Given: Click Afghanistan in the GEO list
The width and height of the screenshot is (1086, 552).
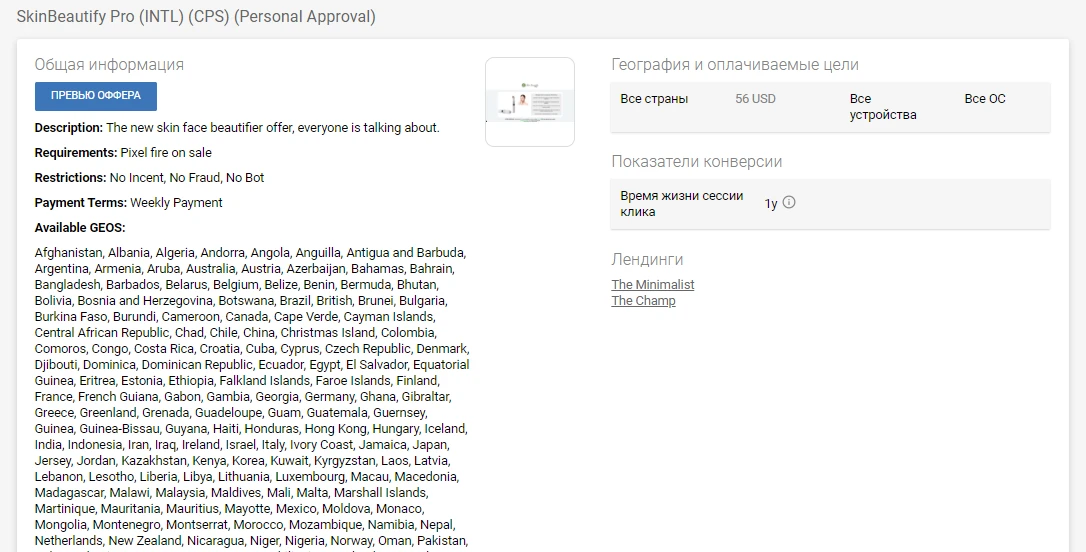Looking at the screenshot, I should tap(68, 253).
